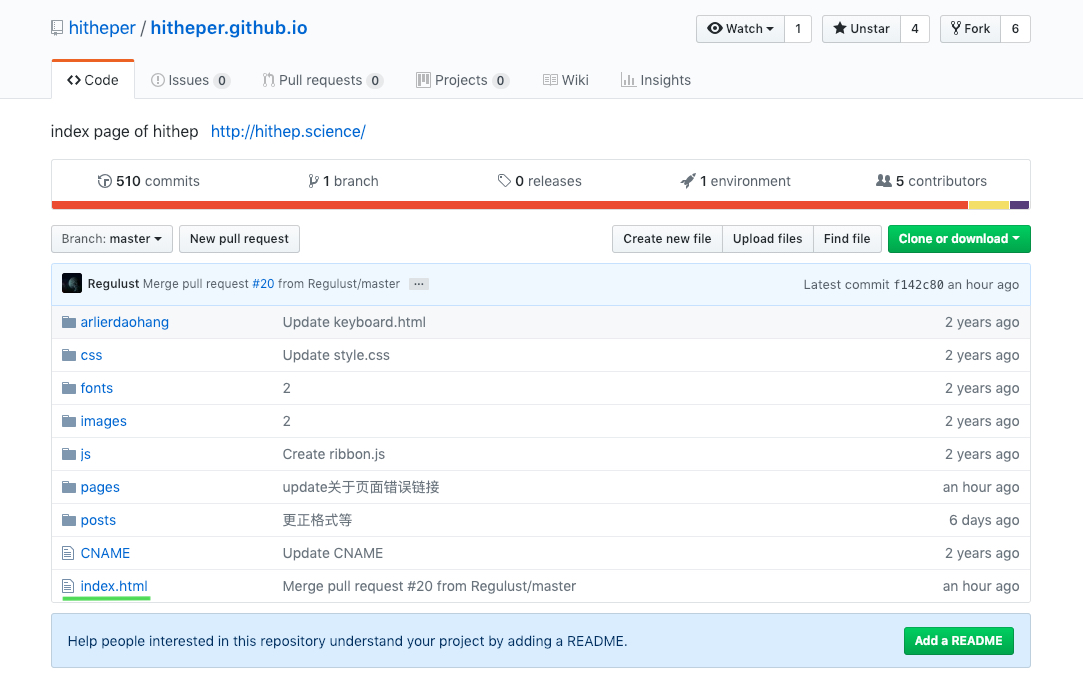
Task: Click Create new file button
Action: pos(667,239)
